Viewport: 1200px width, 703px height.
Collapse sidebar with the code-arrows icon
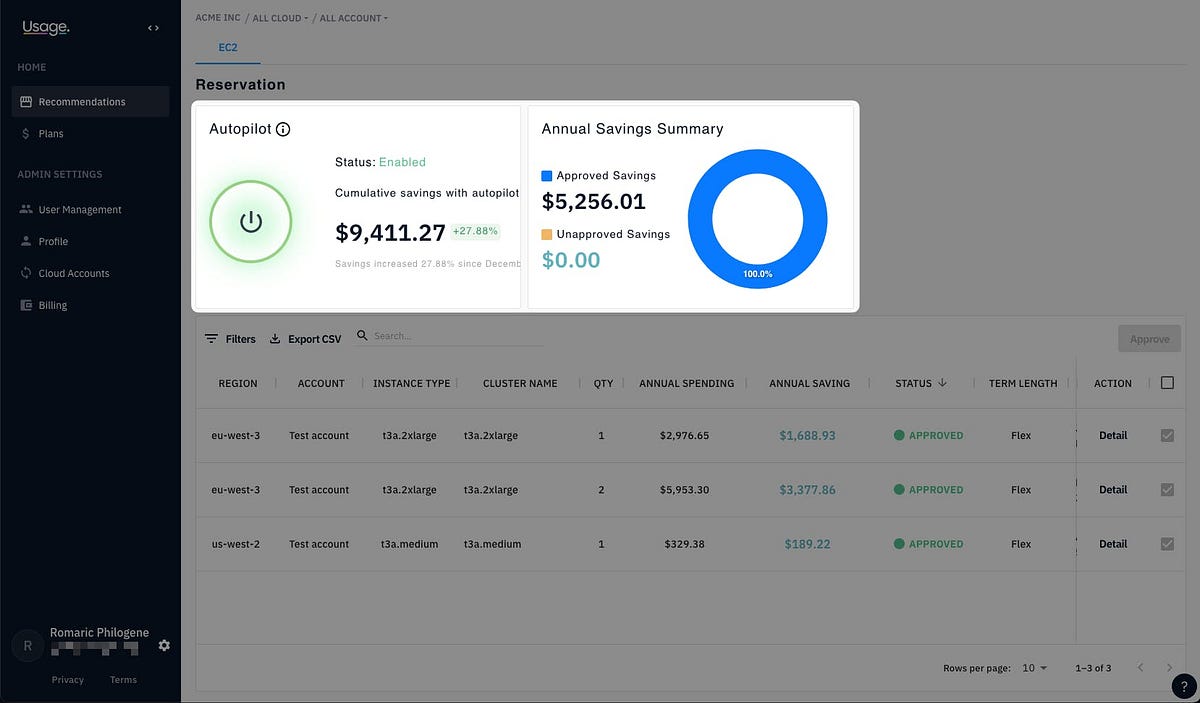pos(153,28)
